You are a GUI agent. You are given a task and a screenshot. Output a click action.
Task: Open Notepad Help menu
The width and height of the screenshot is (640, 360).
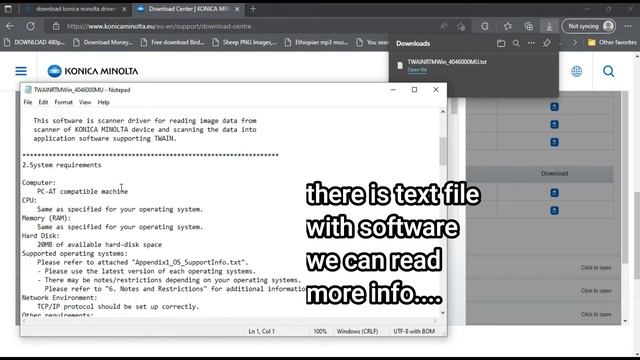(x=103, y=102)
